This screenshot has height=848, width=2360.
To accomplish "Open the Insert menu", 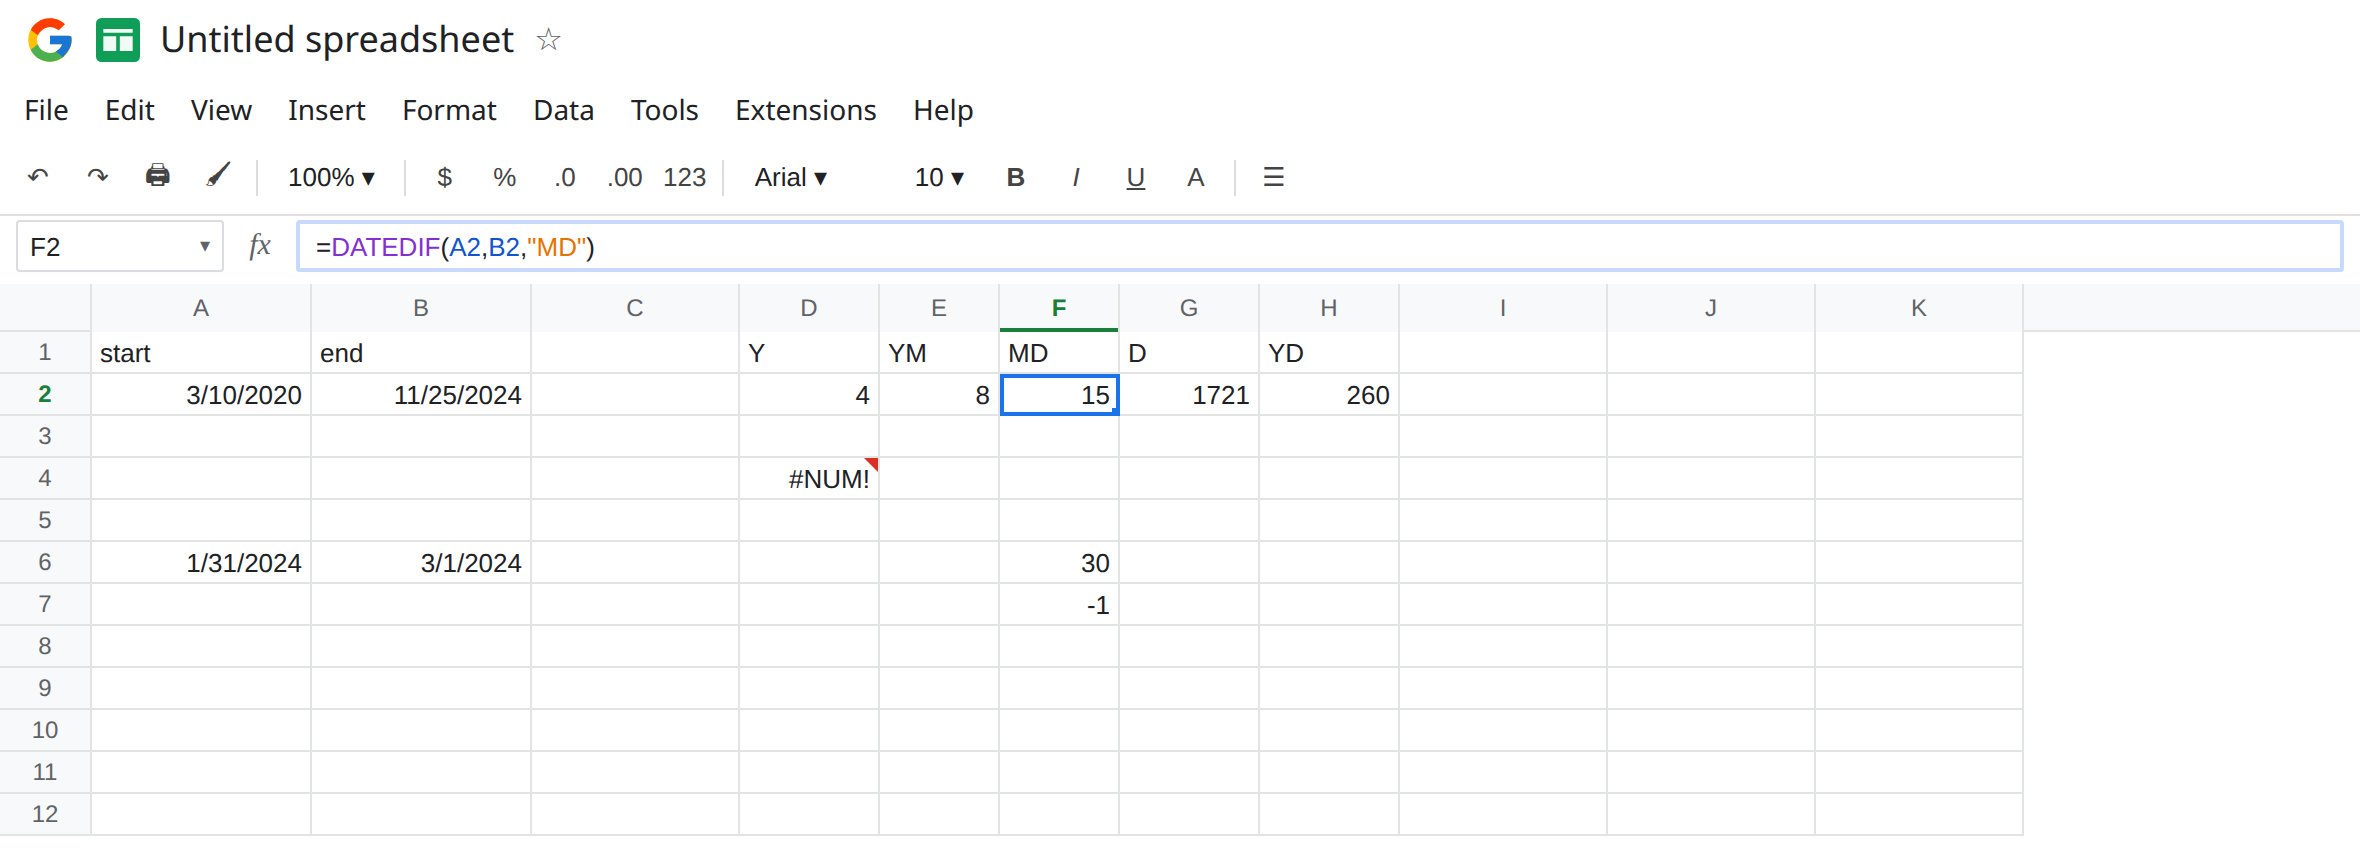I will point(327,110).
